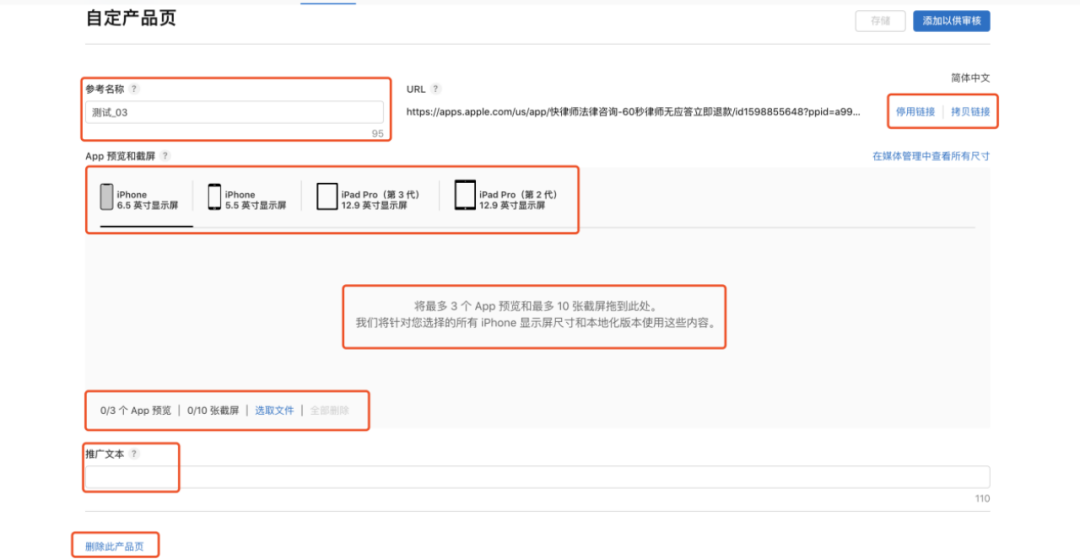Click 全部删除 link
This screenshot has height=559, width=1080.
tap(329, 410)
